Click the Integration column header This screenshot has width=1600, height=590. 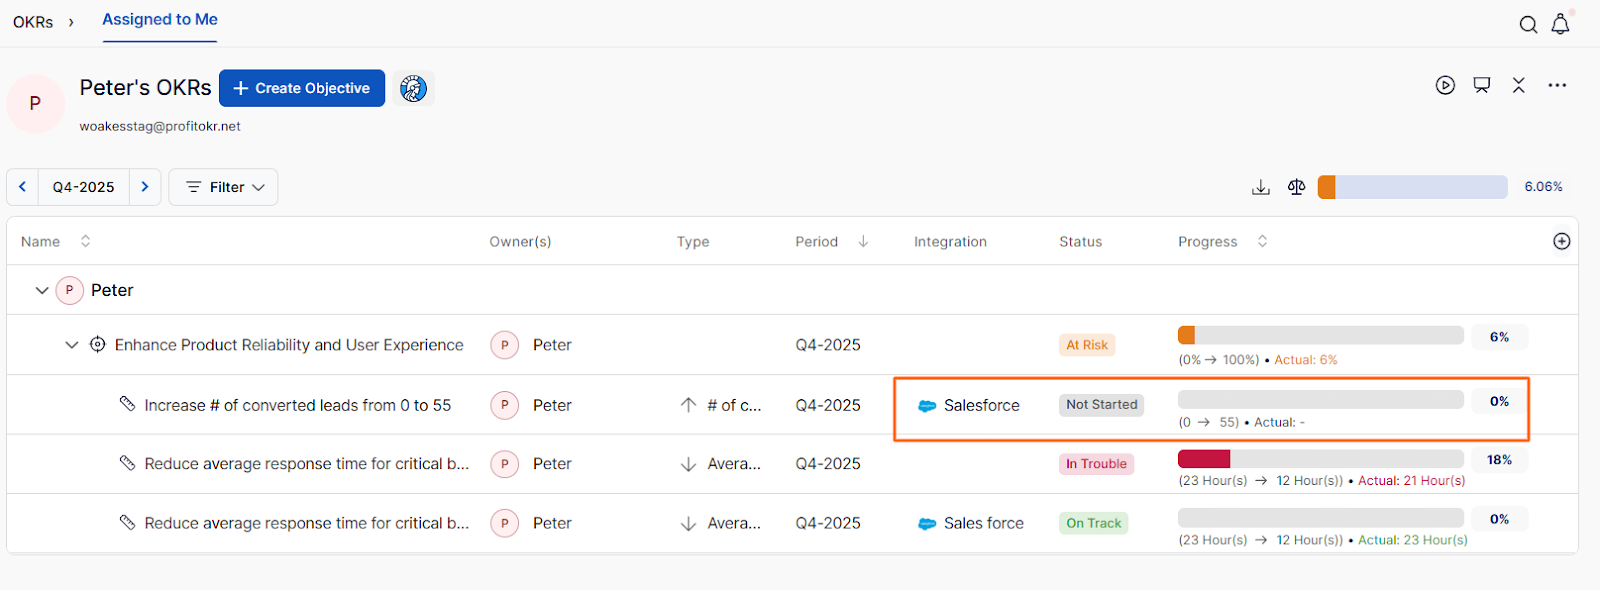click(x=950, y=242)
